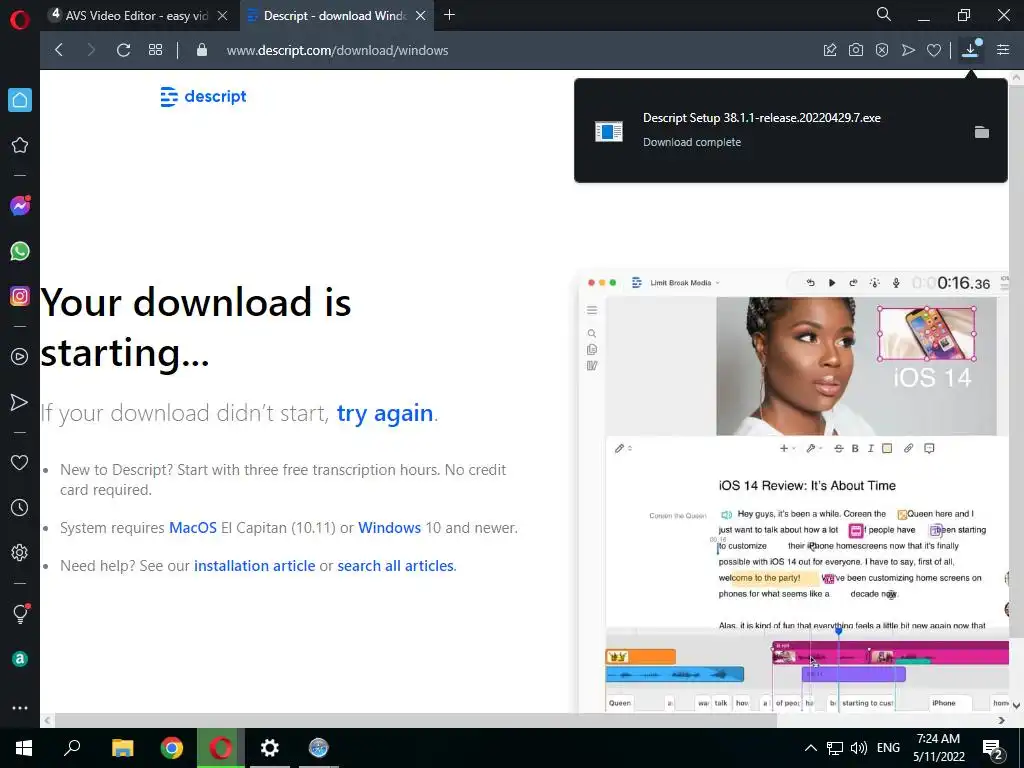
Task: Launch Chrome from taskbar
Action: click(172, 748)
